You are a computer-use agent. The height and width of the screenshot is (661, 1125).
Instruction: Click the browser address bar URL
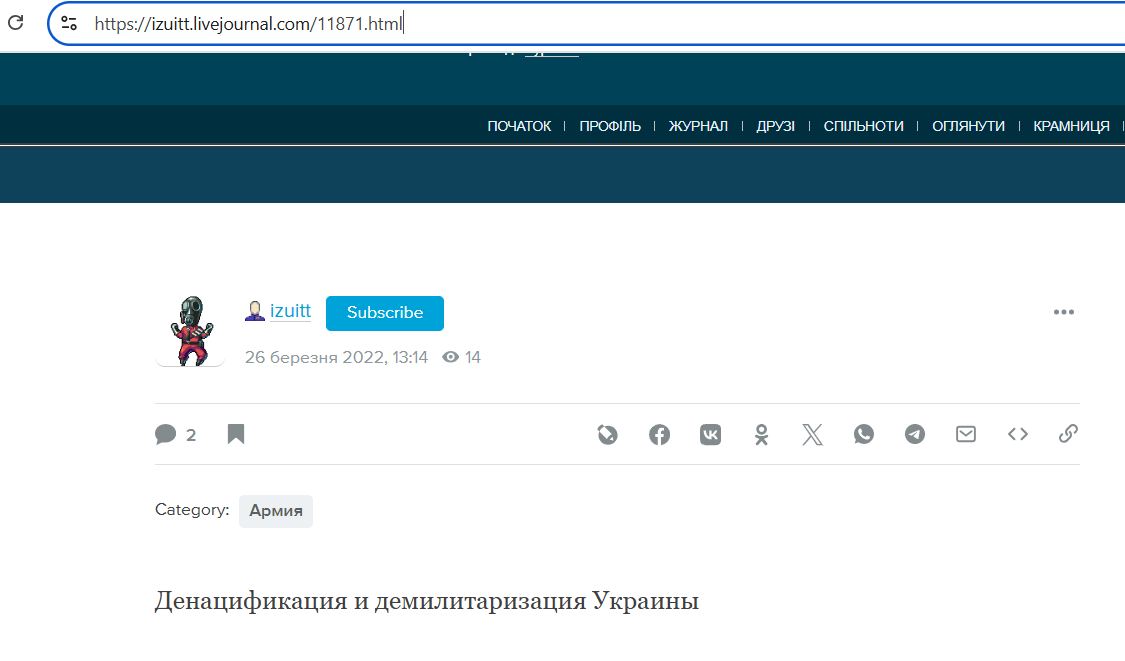pos(248,23)
